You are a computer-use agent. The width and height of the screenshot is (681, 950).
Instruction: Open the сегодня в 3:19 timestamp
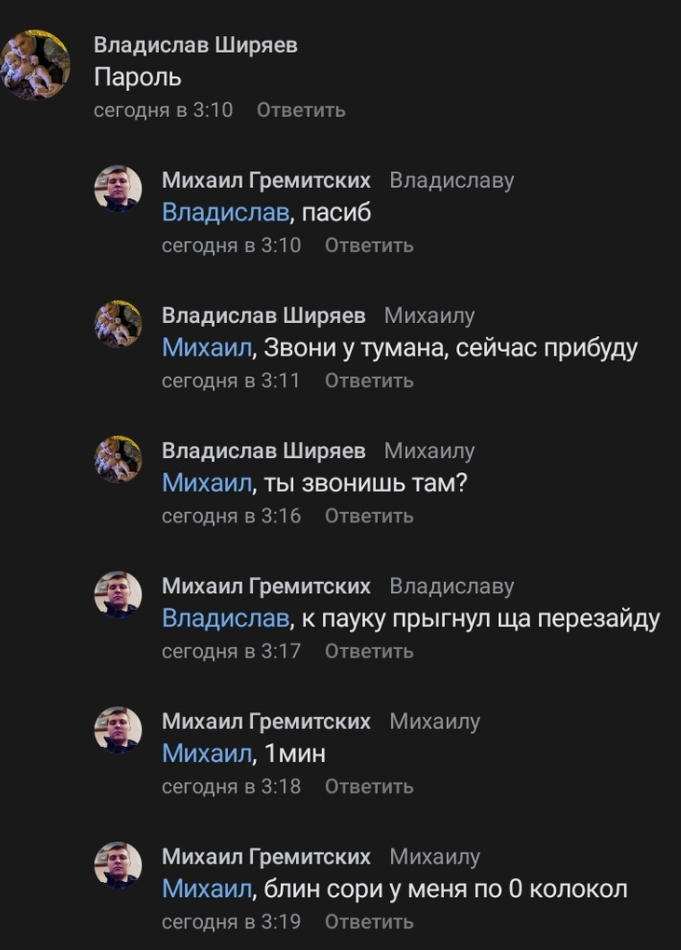click(231, 922)
